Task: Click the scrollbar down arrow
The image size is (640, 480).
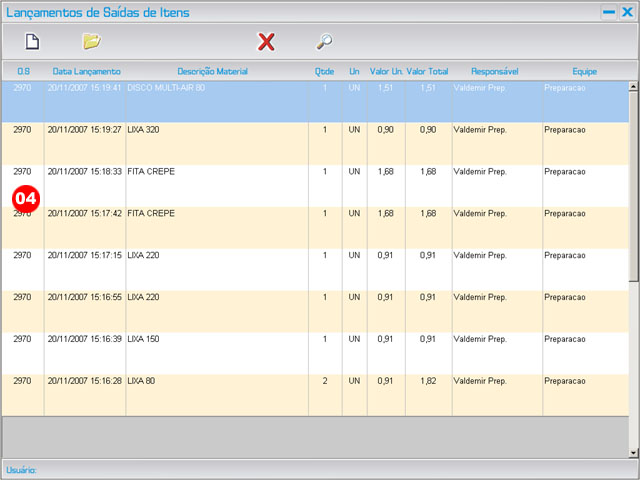Action: tap(633, 452)
